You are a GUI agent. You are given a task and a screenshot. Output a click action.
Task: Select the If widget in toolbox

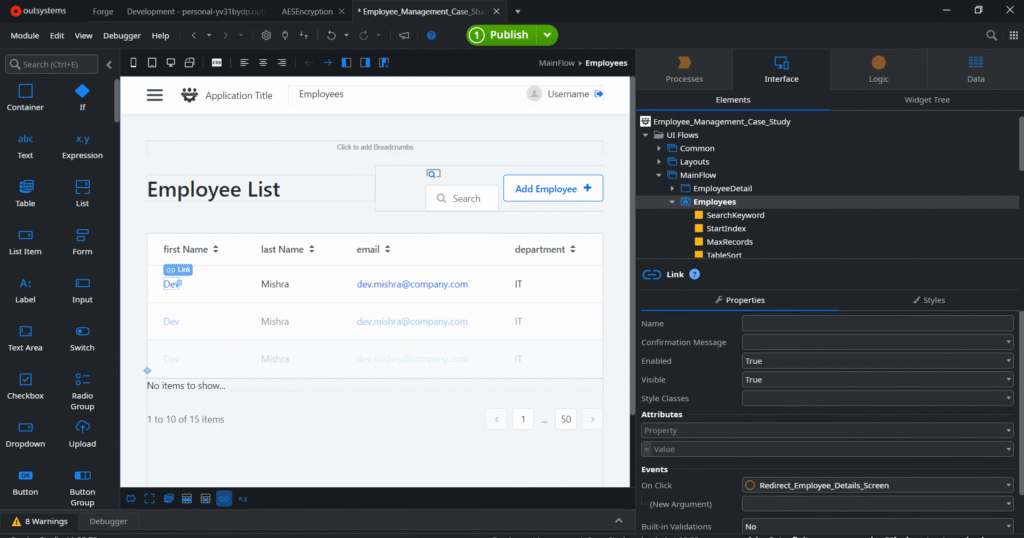click(82, 97)
